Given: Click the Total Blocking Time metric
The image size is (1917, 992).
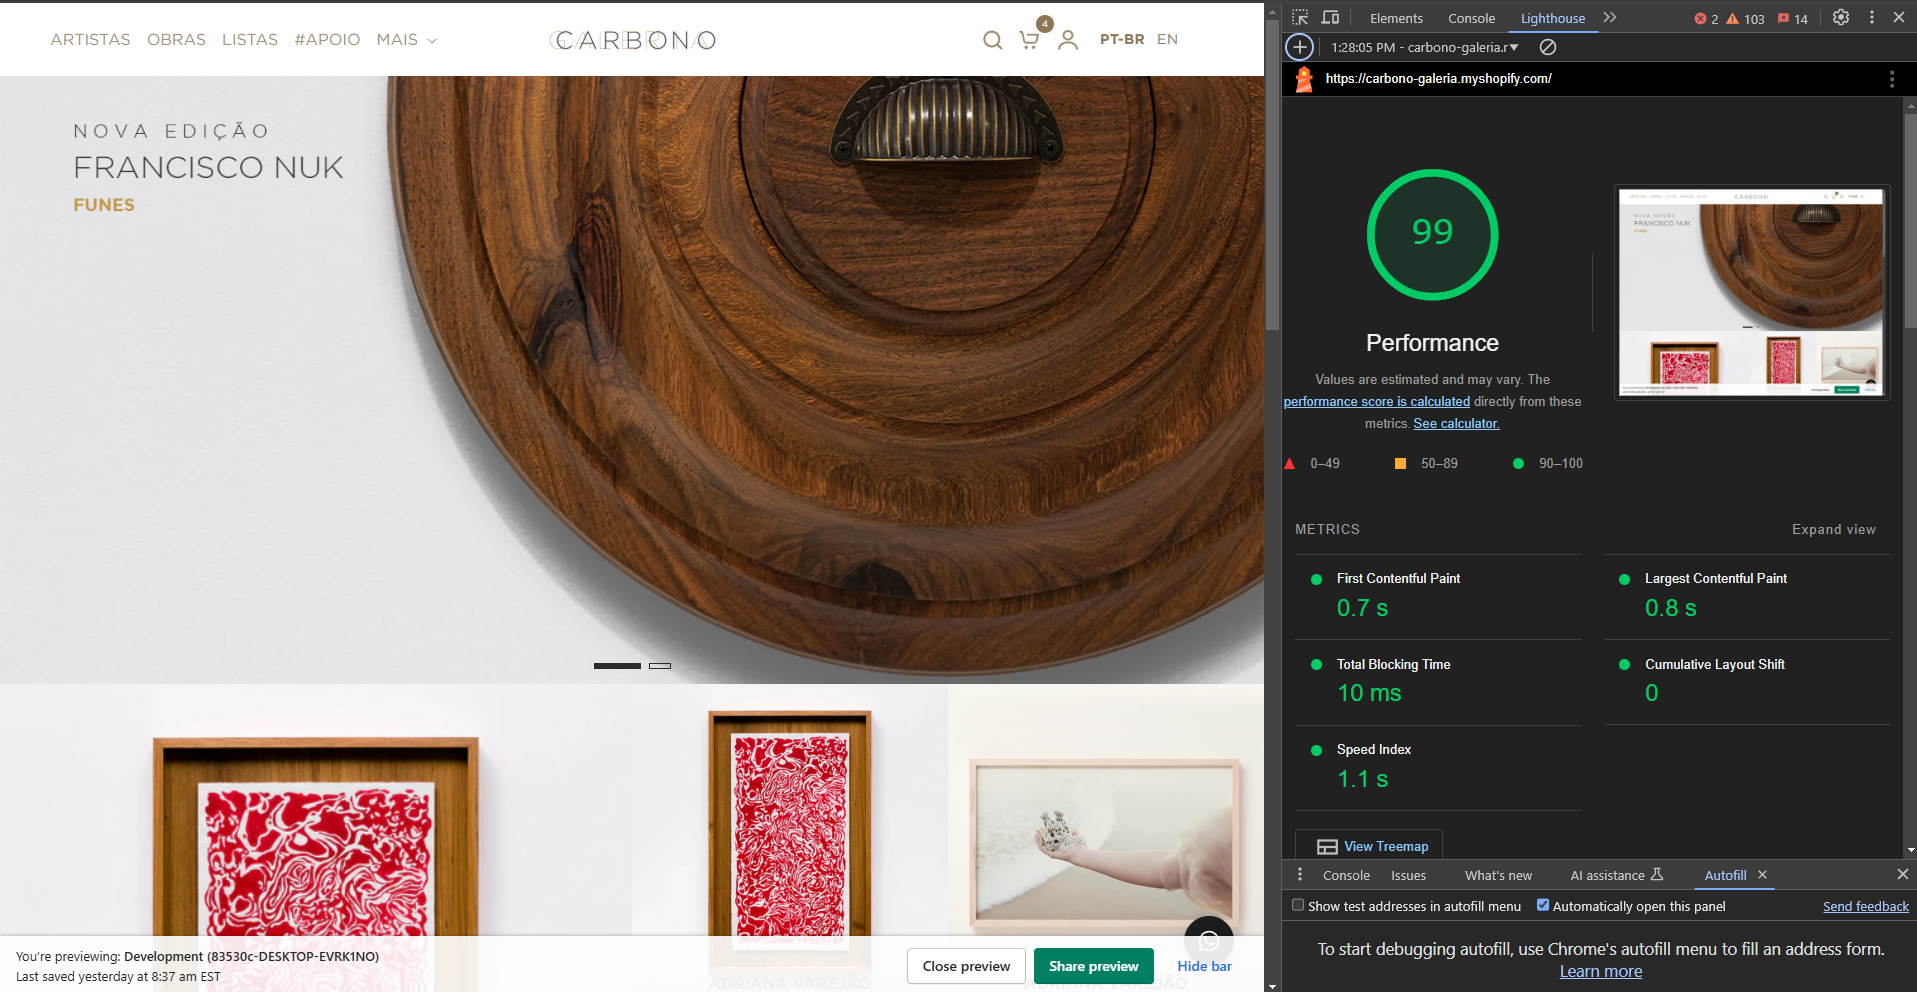Looking at the screenshot, I should tap(1438, 682).
